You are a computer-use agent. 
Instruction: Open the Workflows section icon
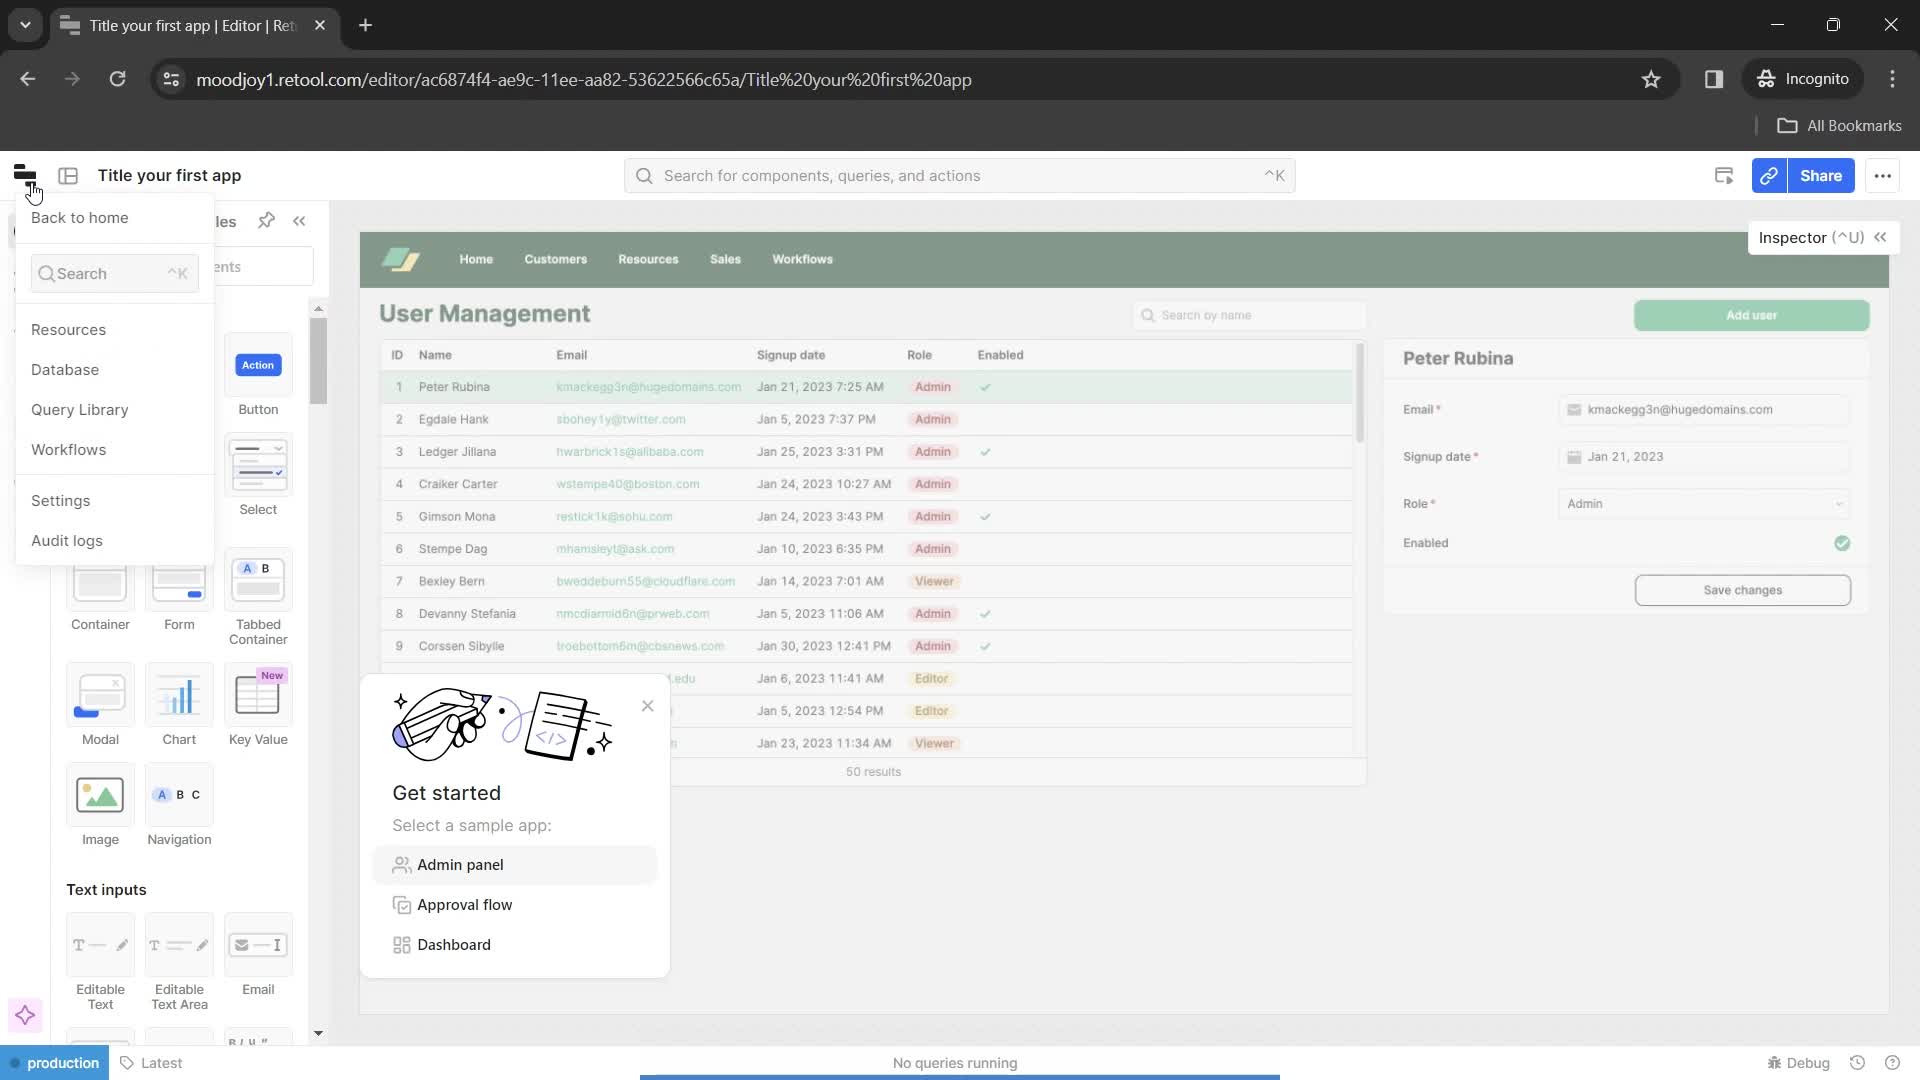coord(67,448)
